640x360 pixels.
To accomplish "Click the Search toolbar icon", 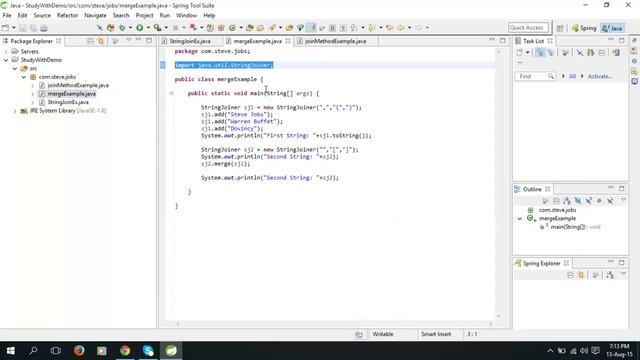I will (272, 28).
